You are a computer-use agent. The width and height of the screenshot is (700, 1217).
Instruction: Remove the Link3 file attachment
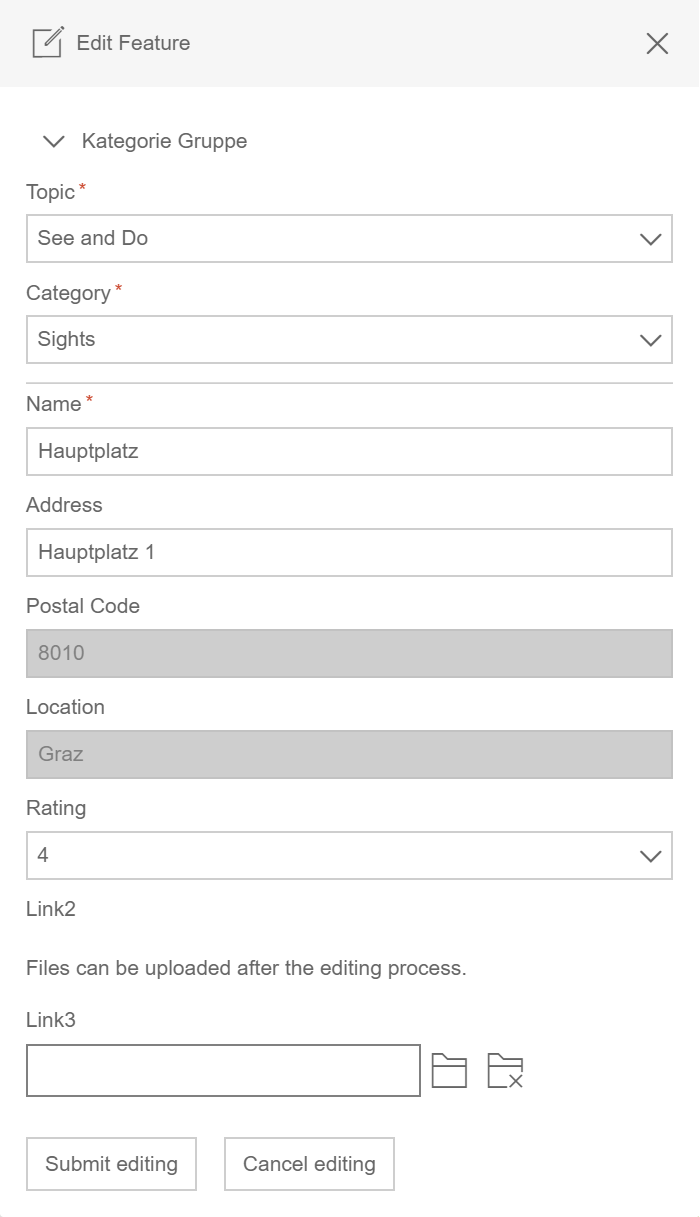click(x=506, y=1070)
